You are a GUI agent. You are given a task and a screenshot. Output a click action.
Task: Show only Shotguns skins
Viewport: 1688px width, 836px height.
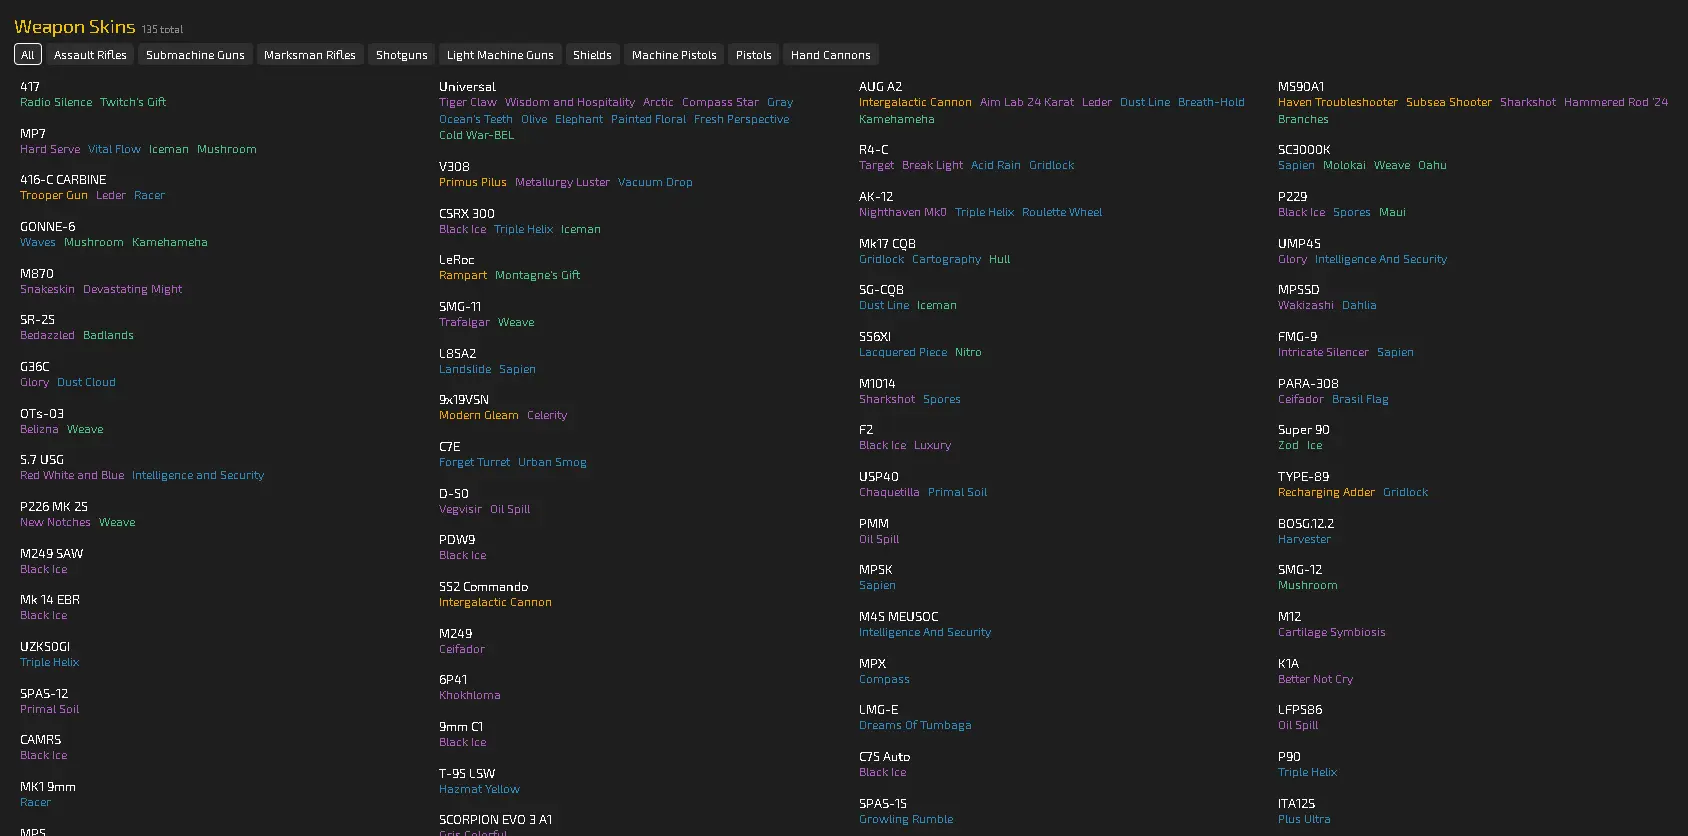click(401, 55)
